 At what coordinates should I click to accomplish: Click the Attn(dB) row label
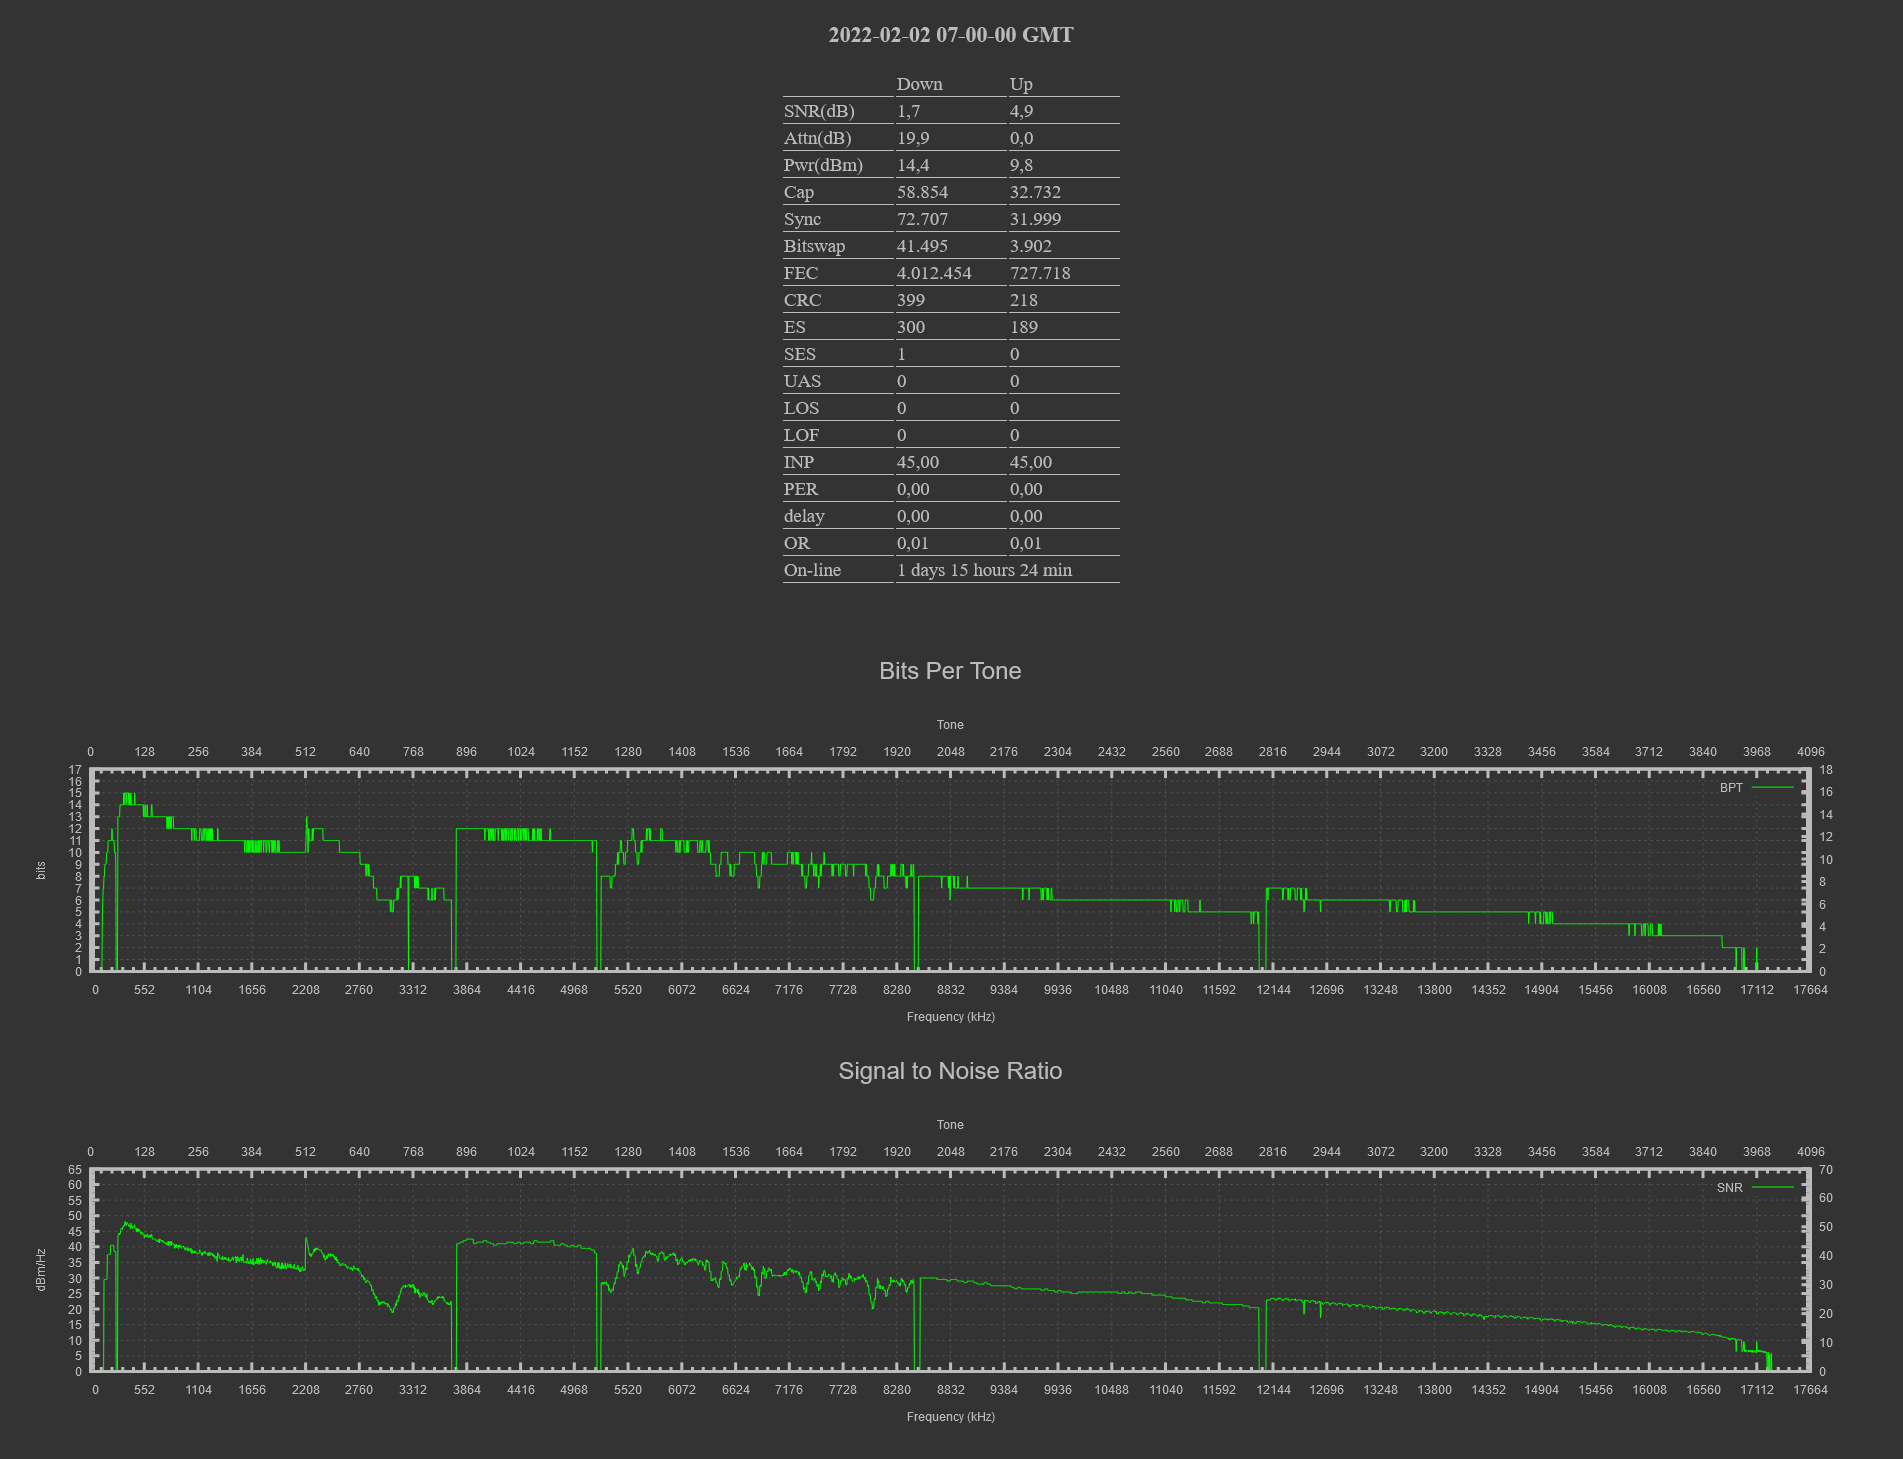(x=818, y=138)
